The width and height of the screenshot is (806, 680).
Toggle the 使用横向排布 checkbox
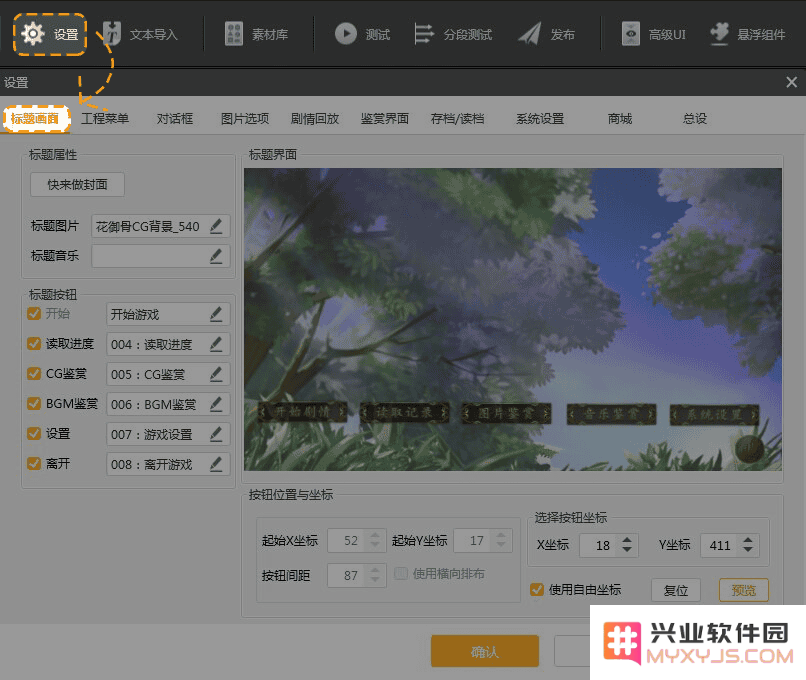click(x=401, y=574)
